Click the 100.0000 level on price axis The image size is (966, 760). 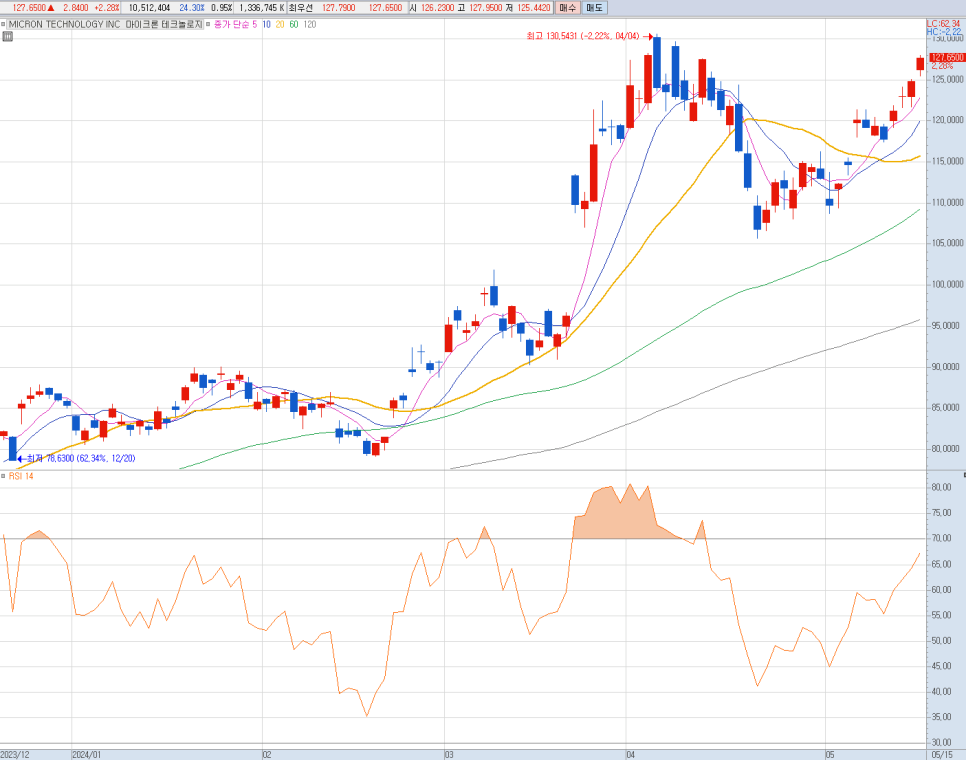[x=948, y=285]
